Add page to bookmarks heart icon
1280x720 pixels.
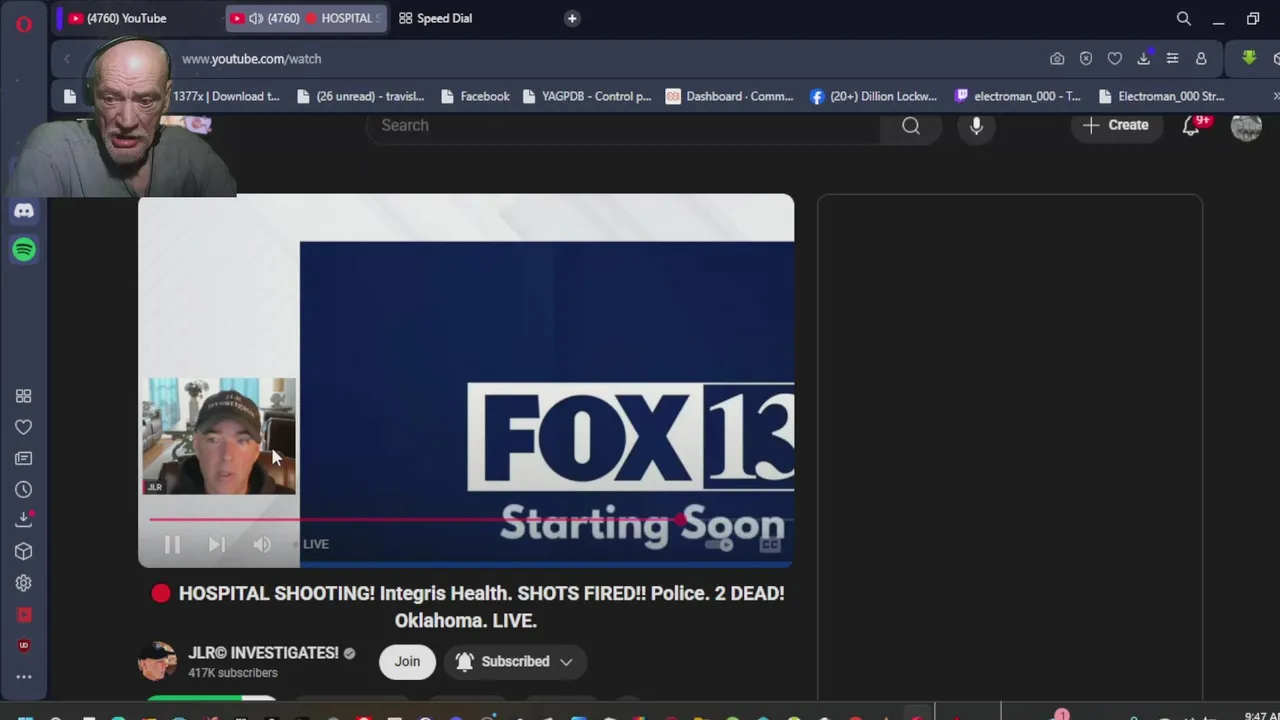pos(1115,59)
